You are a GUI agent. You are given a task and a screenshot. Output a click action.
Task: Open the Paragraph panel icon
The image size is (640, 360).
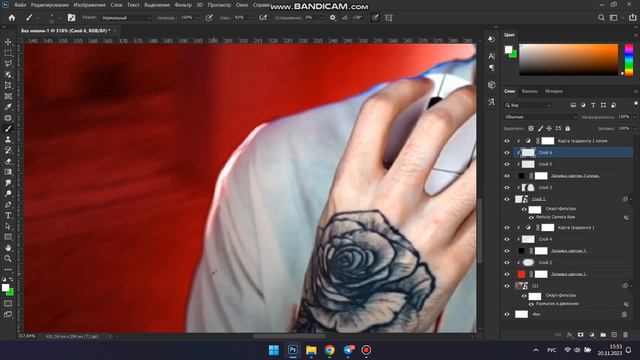coord(491,68)
